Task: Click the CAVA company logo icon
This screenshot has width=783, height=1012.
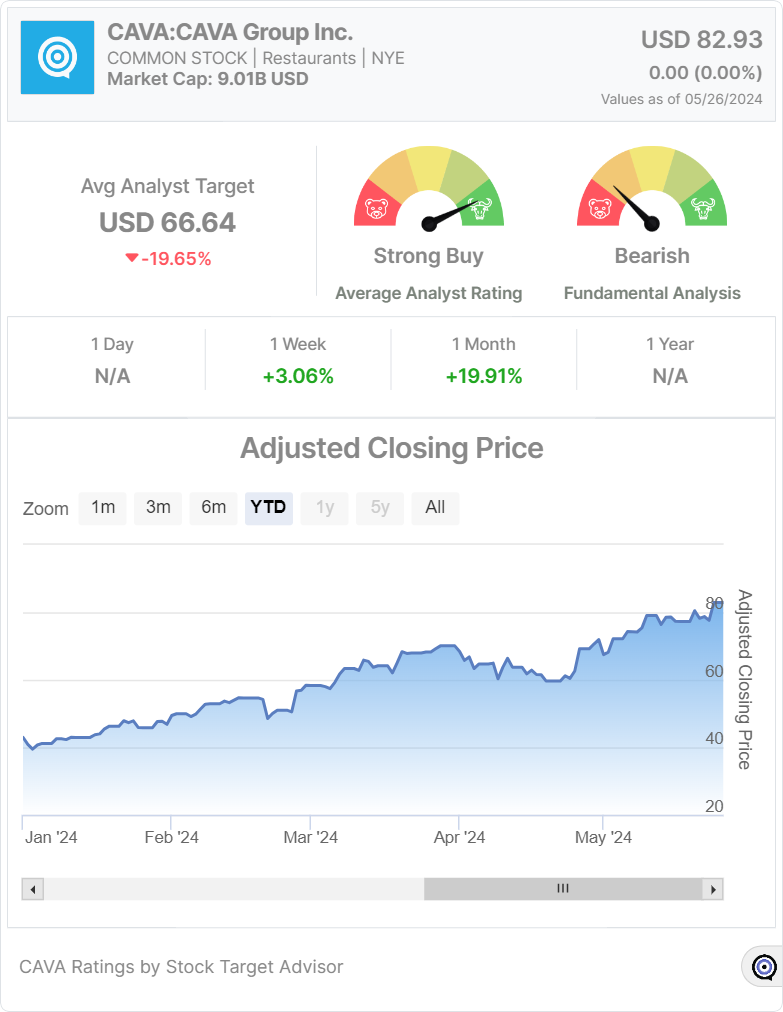Action: pos(58,58)
